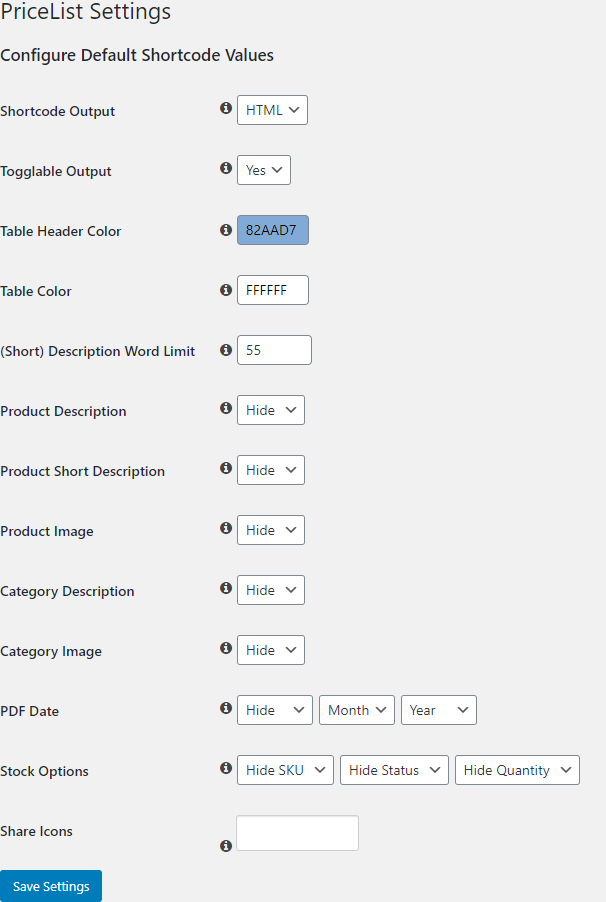
Task: Open the Hide Status dropdown
Action: coord(394,770)
